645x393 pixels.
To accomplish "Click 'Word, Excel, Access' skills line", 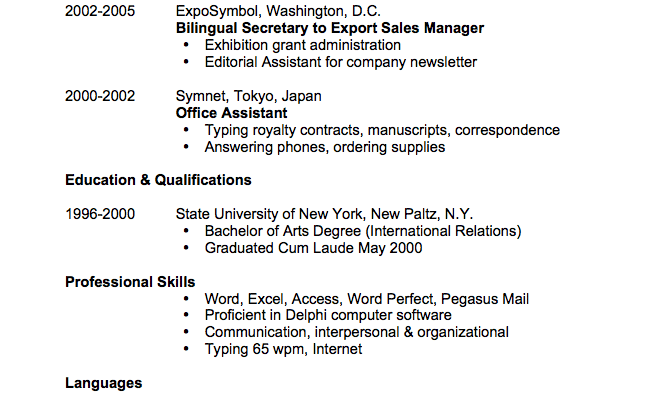I will point(367,299).
